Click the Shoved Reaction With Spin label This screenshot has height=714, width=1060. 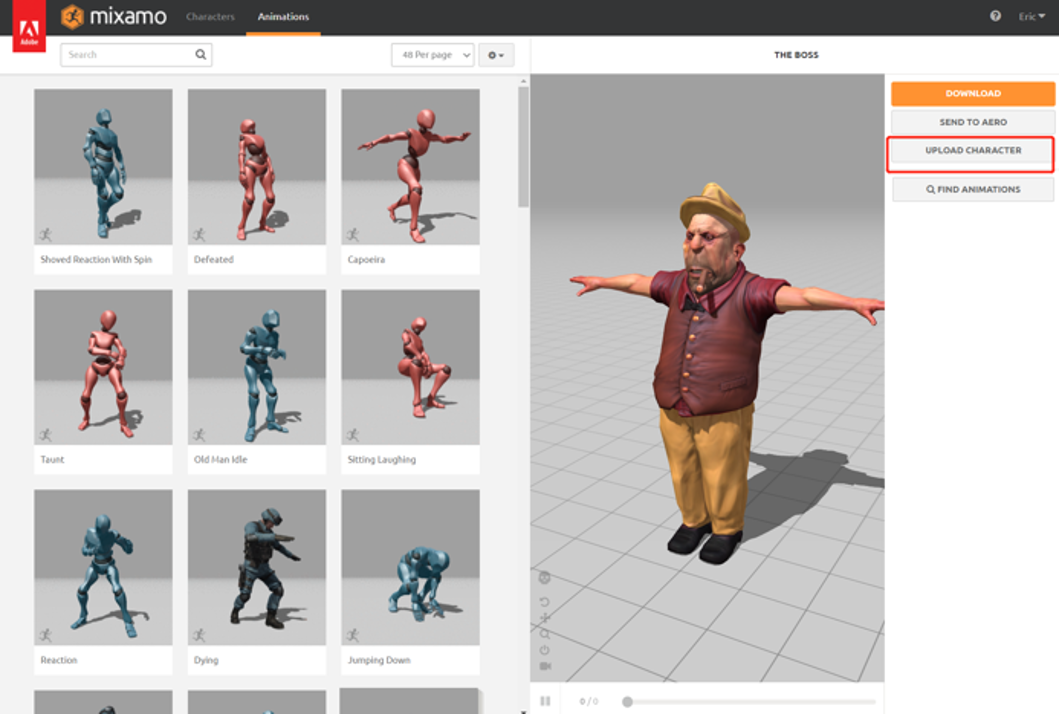pyautogui.click(x=96, y=260)
